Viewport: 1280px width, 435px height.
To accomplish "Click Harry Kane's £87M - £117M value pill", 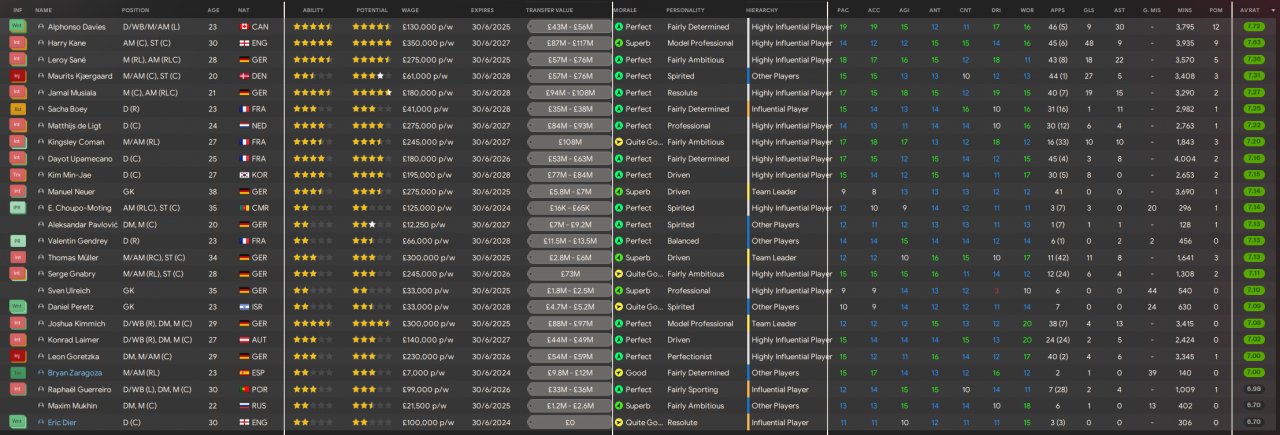I will click(x=570, y=43).
